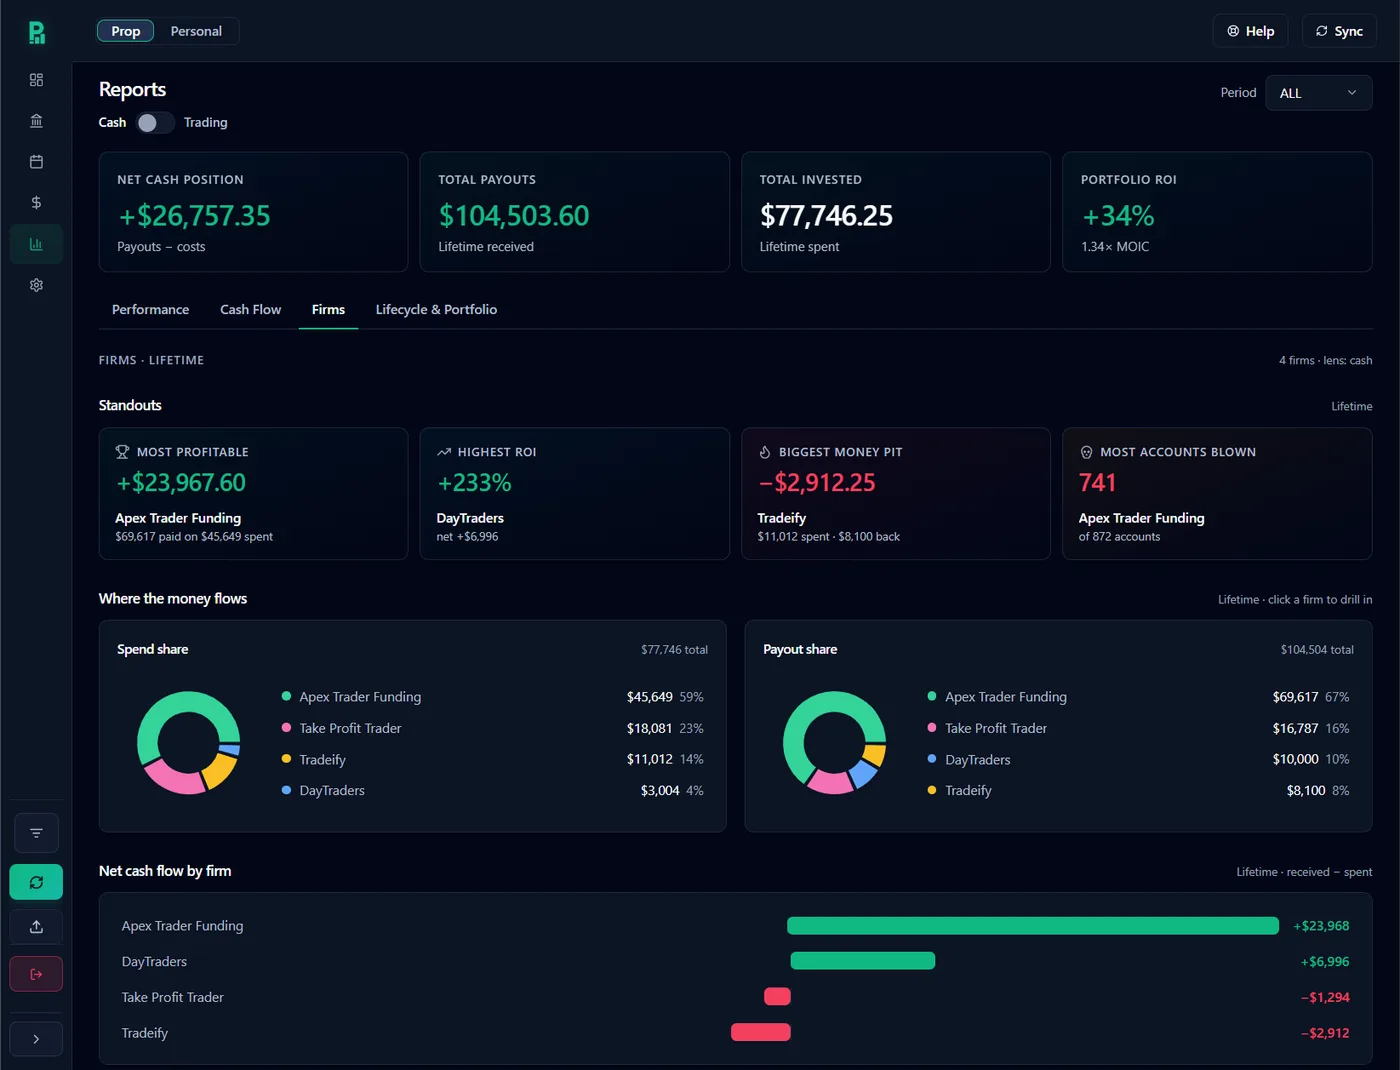
Task: Click the Total Invested card
Action: (x=896, y=212)
